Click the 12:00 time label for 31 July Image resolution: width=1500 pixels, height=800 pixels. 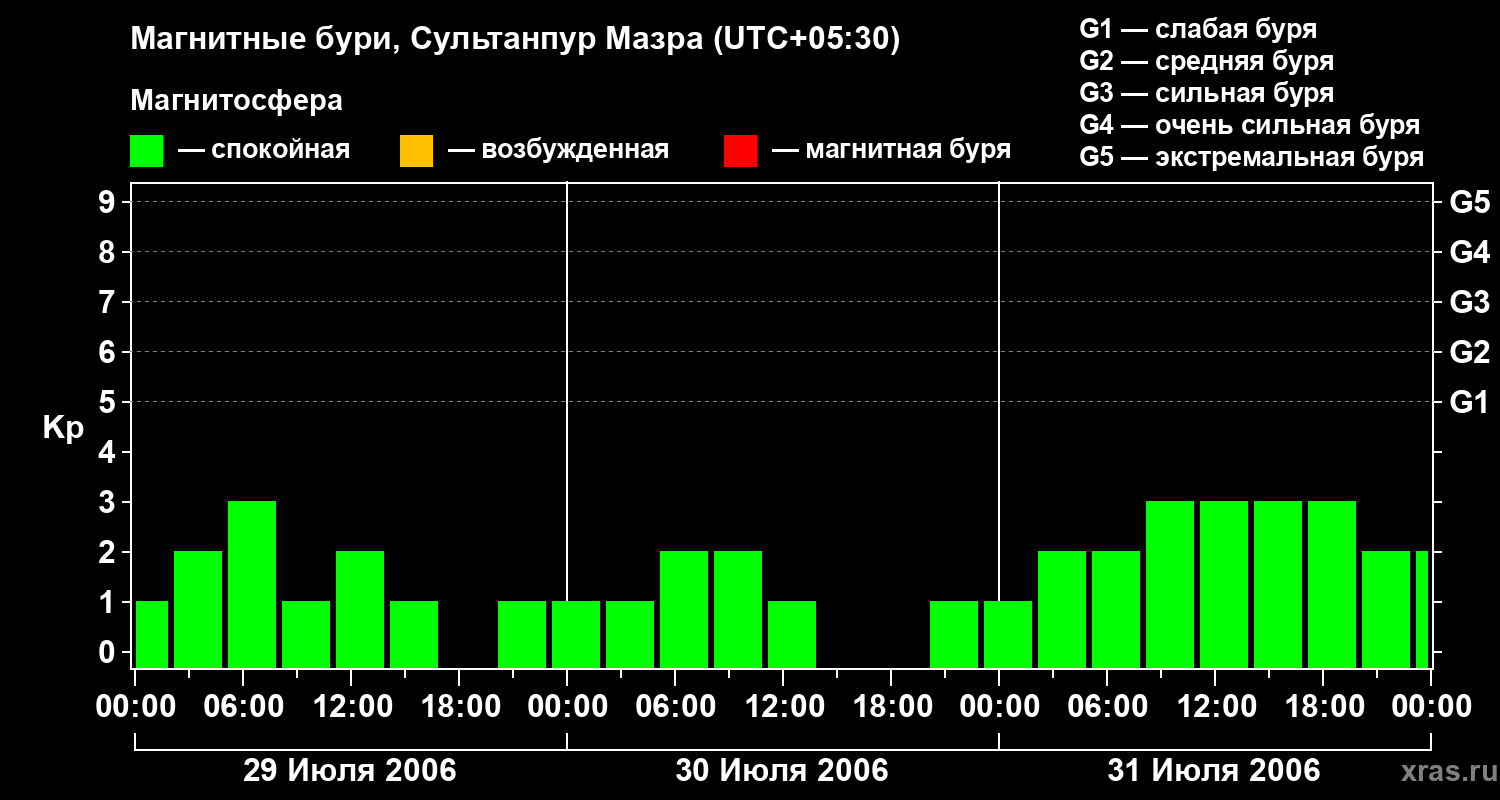tap(1215, 707)
